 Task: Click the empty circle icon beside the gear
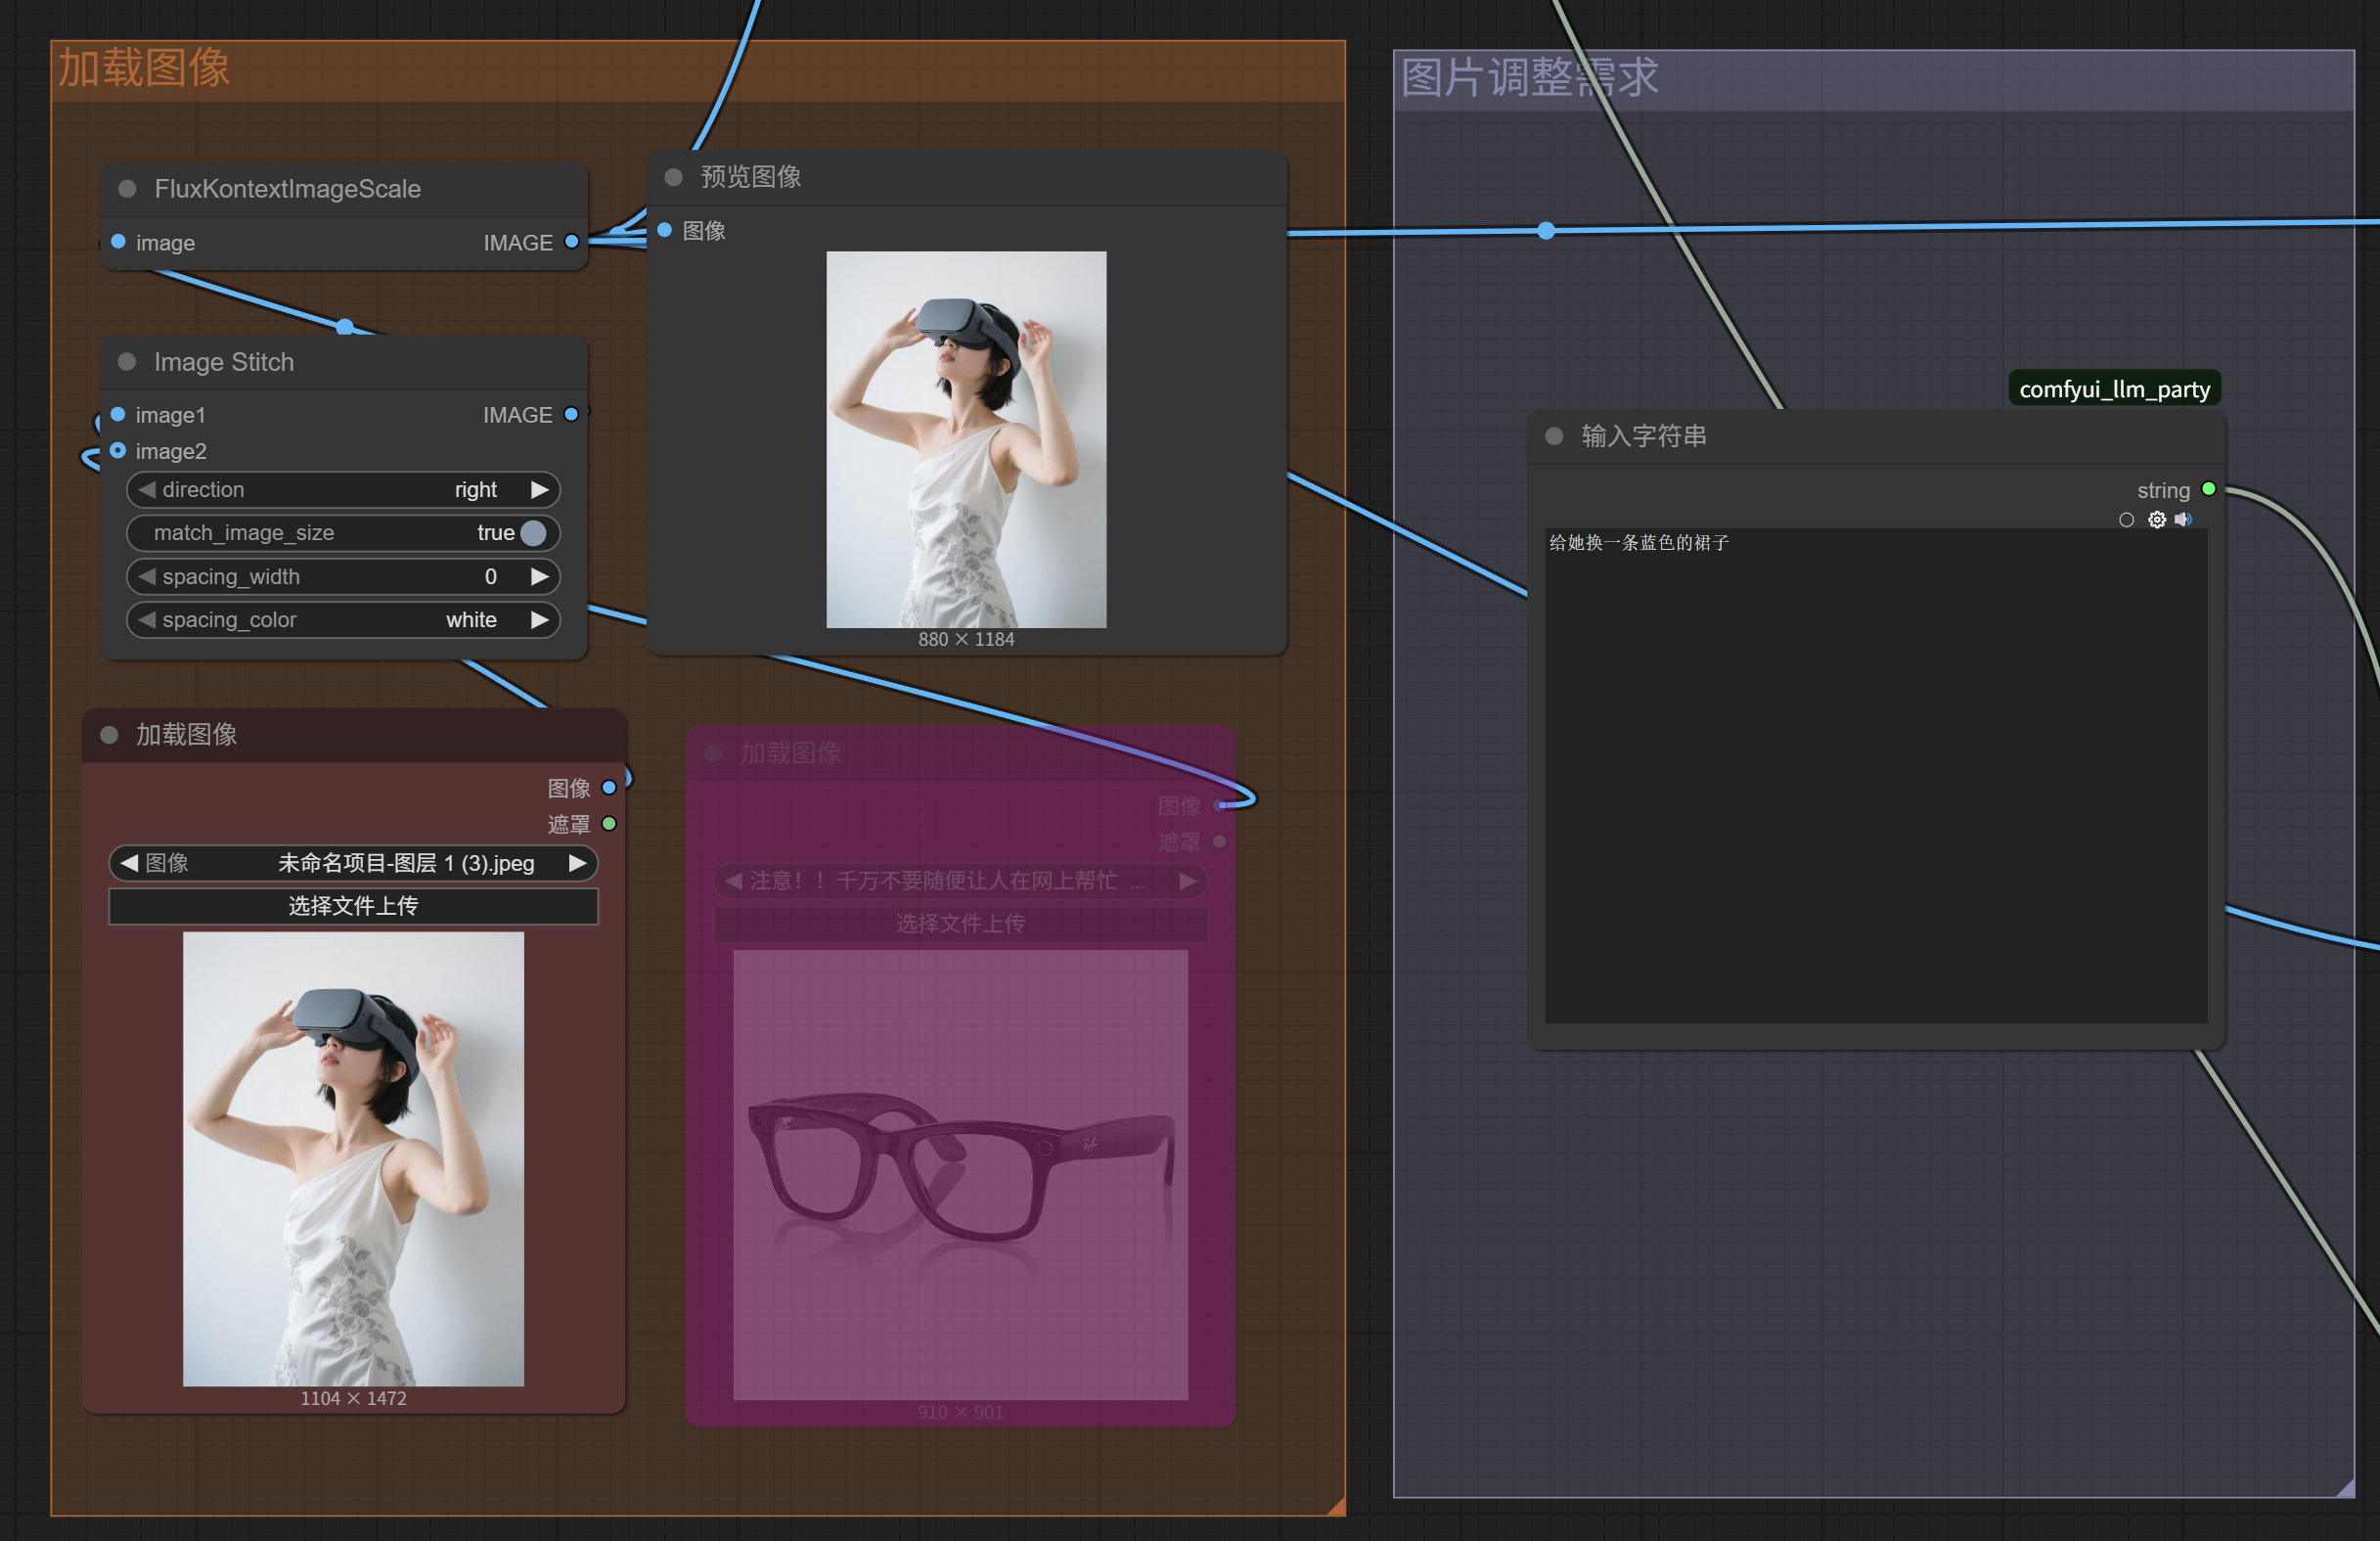click(2126, 520)
